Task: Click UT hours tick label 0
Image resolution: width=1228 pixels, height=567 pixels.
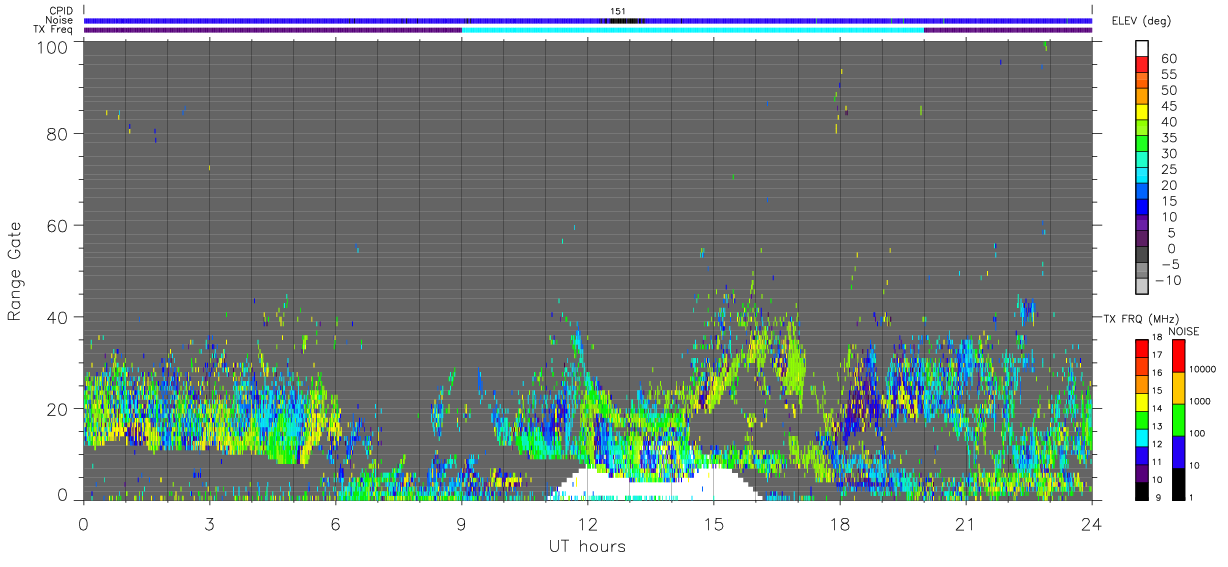Action: [83, 523]
